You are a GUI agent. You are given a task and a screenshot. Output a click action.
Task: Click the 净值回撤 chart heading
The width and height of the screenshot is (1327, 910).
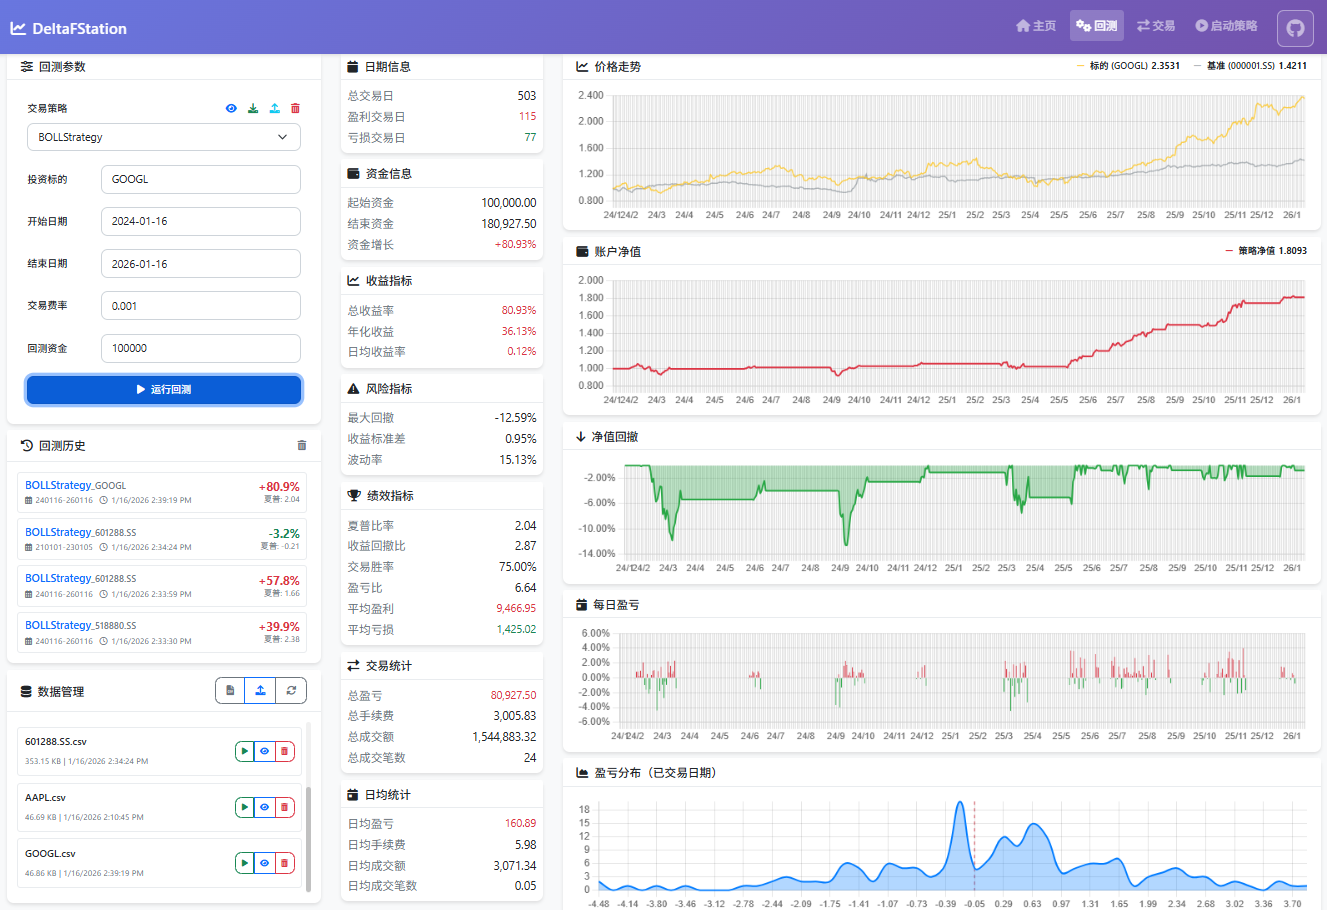pos(614,437)
